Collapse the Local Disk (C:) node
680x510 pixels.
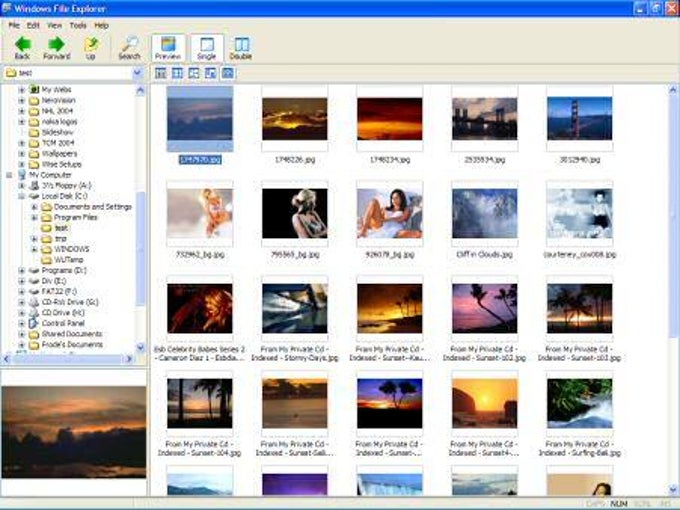[21, 196]
